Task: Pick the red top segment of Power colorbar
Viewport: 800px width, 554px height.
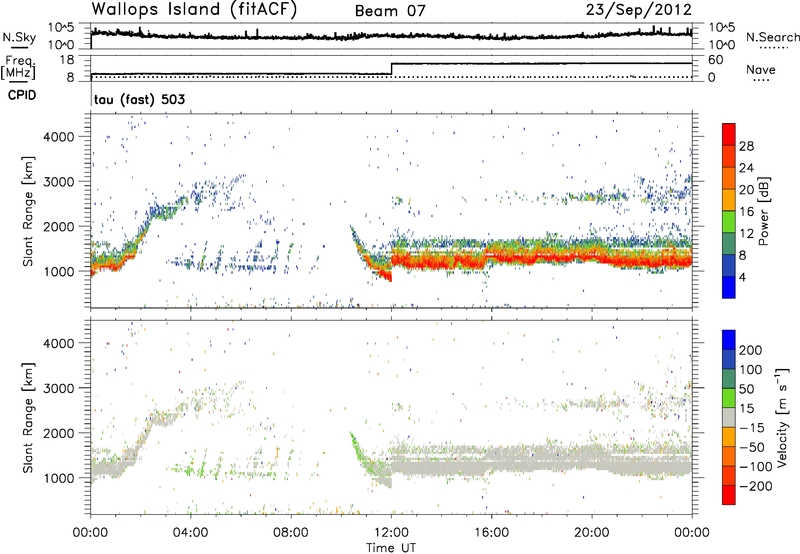Action: 729,135
